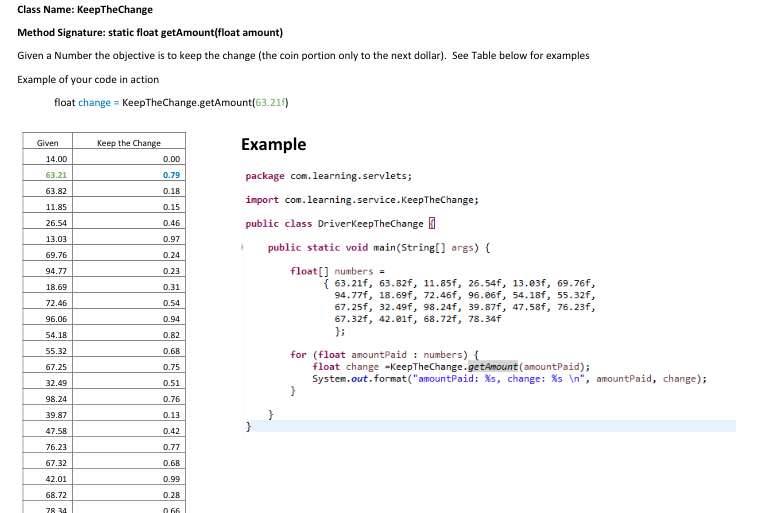The image size is (769, 513).
Task: Click the 11.85 table cell
Action: pyautogui.click(x=48, y=206)
